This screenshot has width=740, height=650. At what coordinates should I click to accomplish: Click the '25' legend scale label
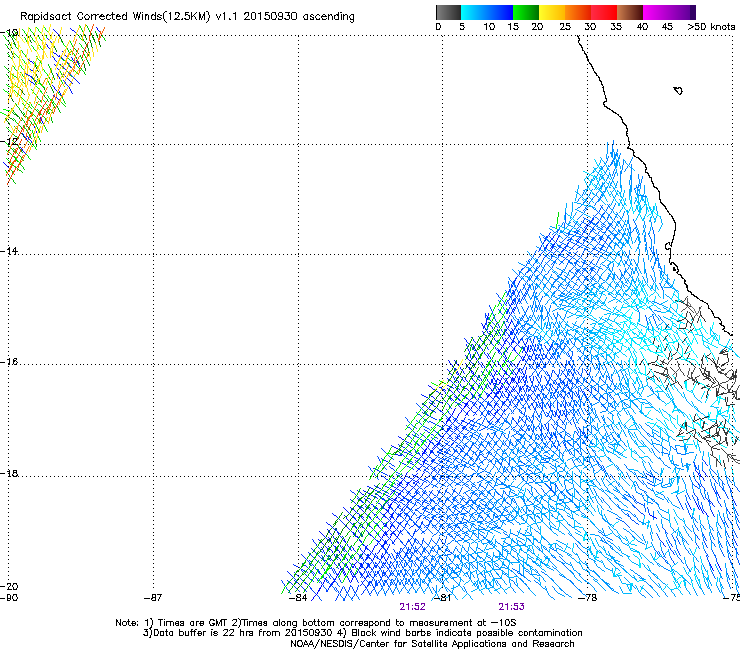click(565, 27)
